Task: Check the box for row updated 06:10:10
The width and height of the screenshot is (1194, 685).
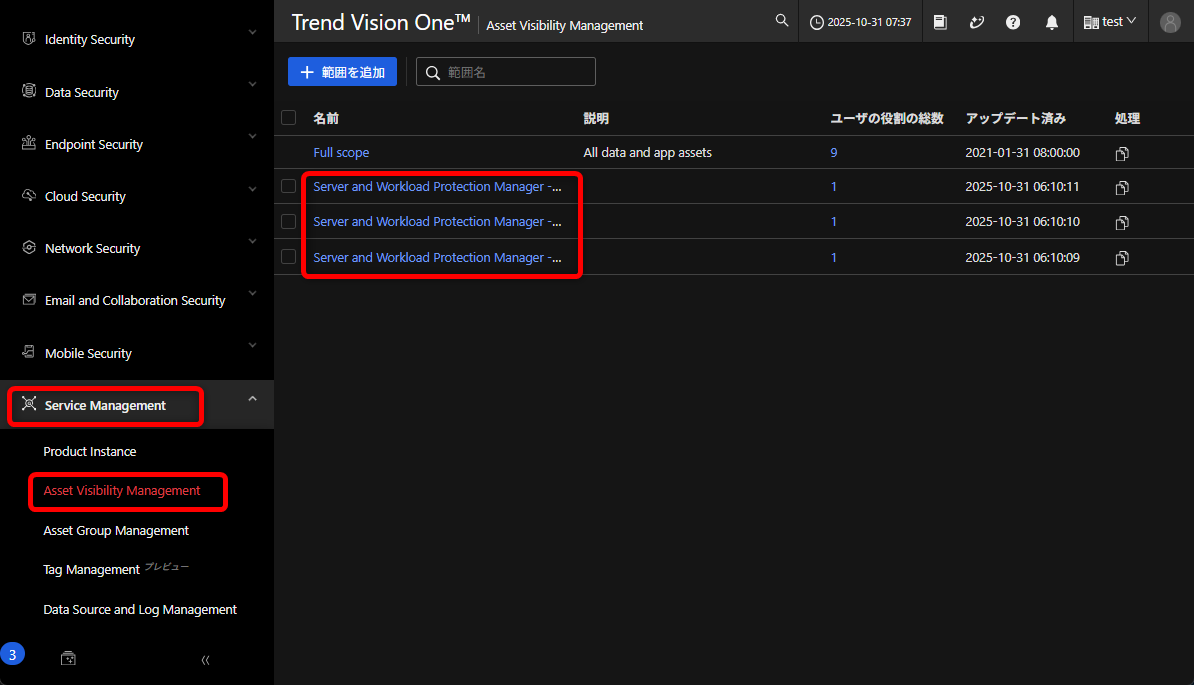Action: [289, 221]
